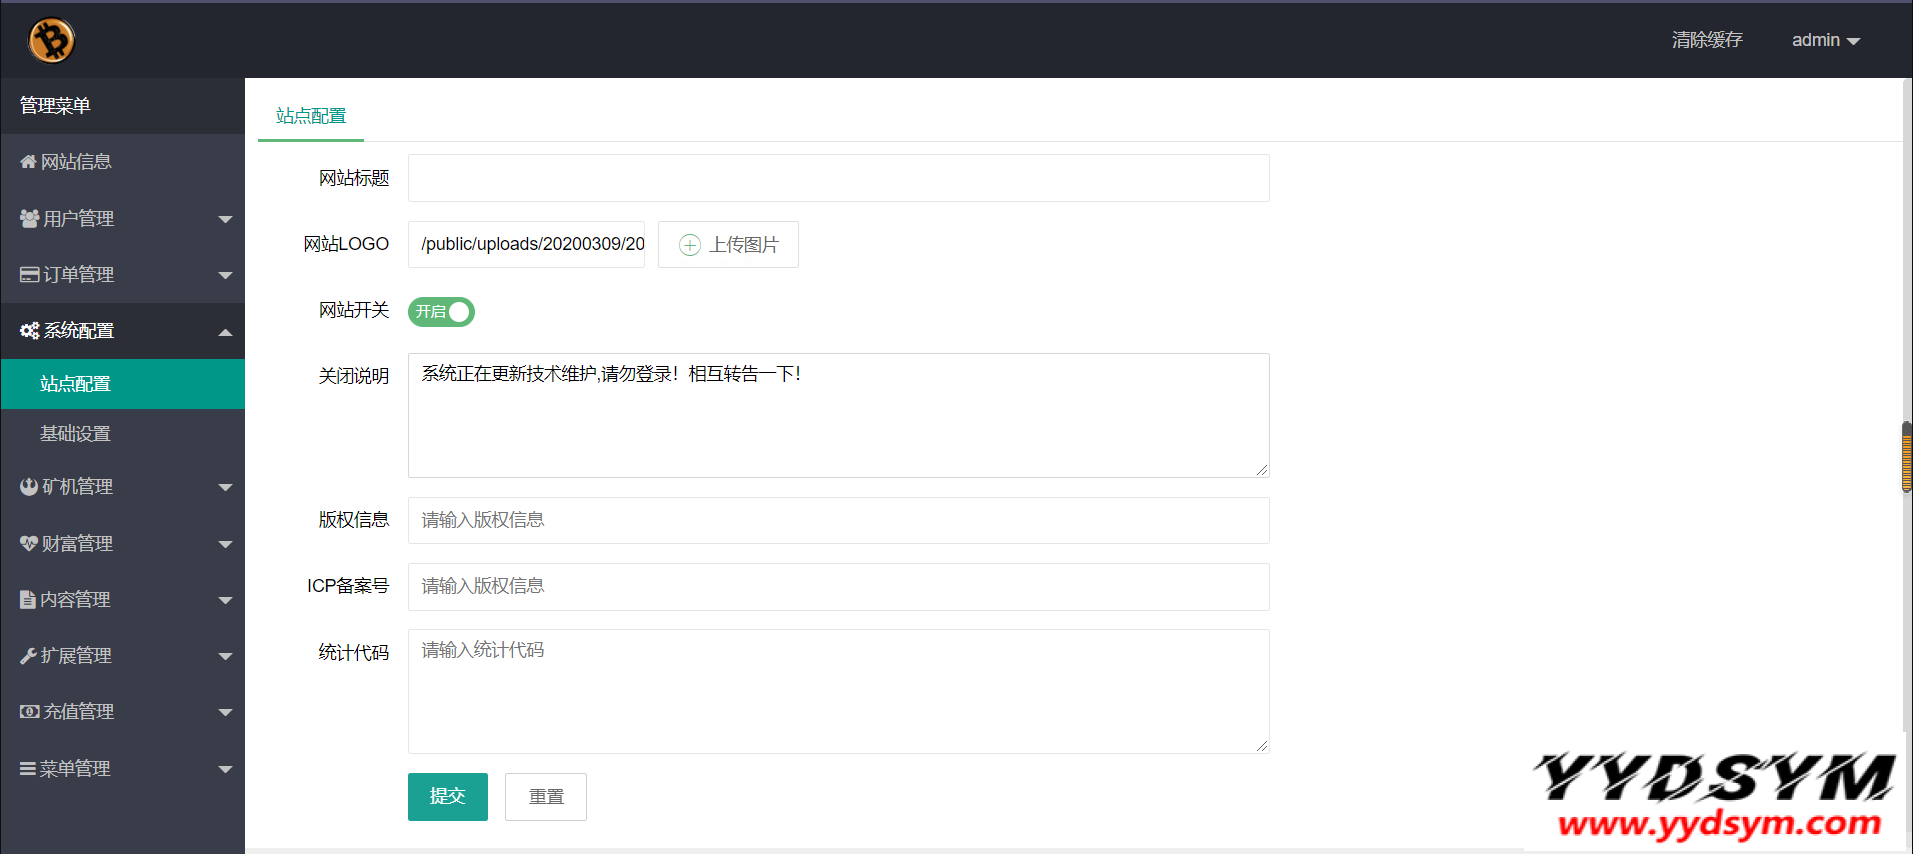Screen dimensions: 1913x854
Task: Click the home icon beside 网站信息
Action: point(28,161)
